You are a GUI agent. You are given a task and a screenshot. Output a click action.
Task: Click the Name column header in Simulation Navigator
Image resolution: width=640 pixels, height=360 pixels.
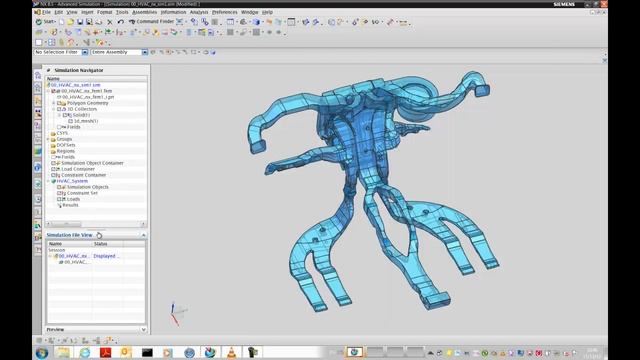tap(53, 79)
